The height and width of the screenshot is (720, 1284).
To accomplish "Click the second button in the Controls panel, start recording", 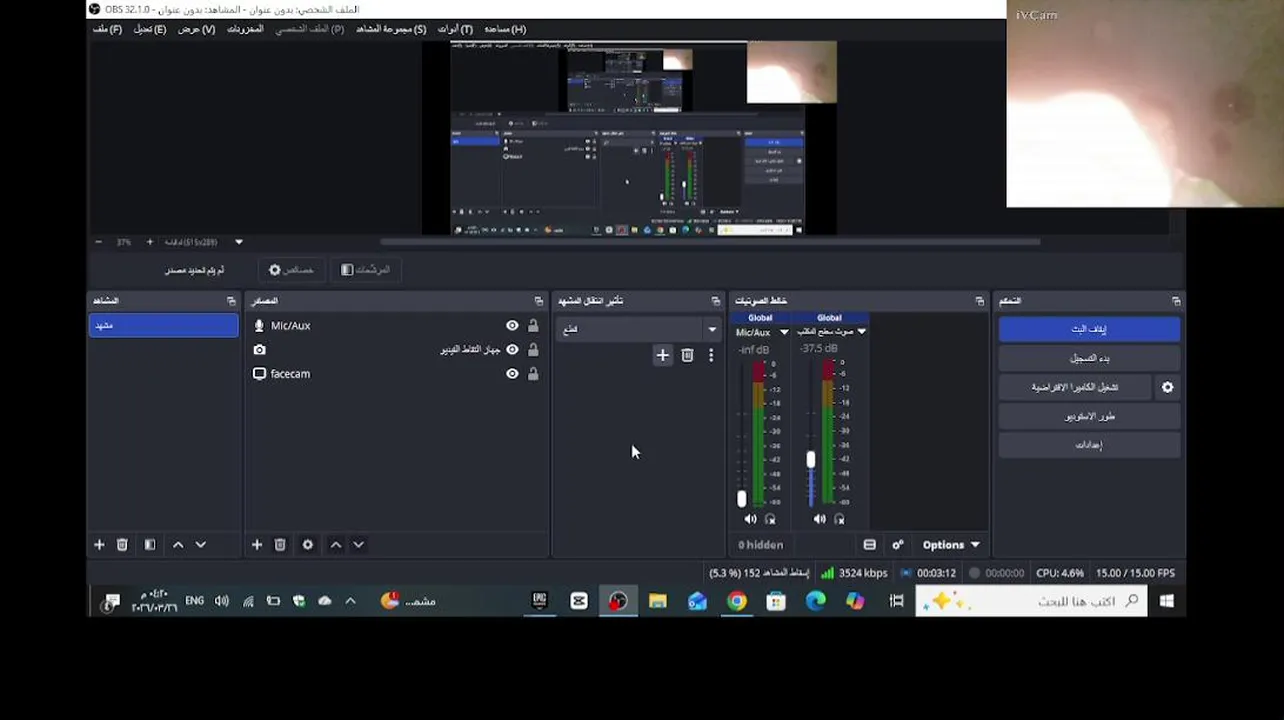I will pos(1089,358).
